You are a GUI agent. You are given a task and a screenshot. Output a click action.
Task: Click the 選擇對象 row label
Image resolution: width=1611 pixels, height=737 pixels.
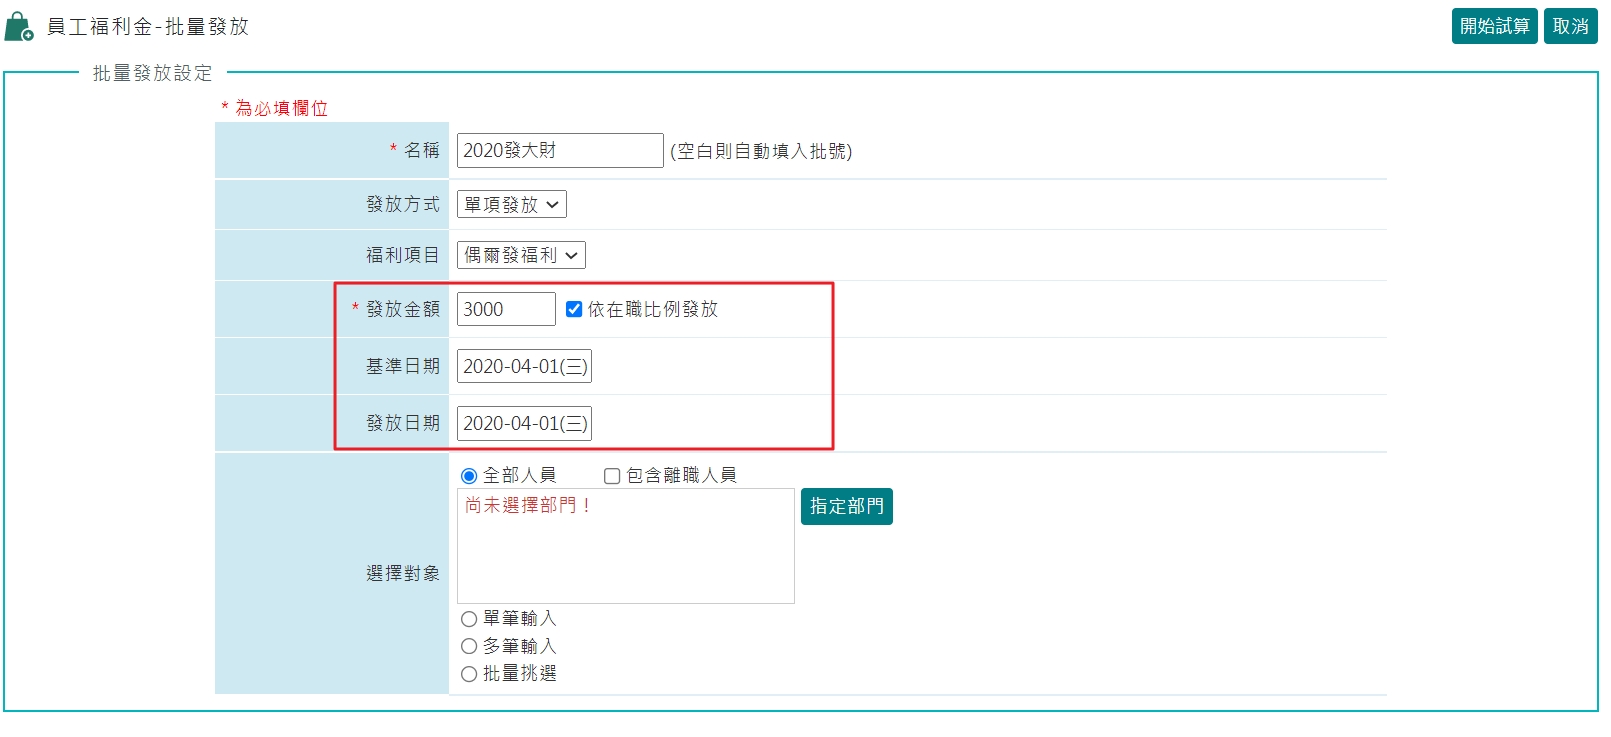403,573
